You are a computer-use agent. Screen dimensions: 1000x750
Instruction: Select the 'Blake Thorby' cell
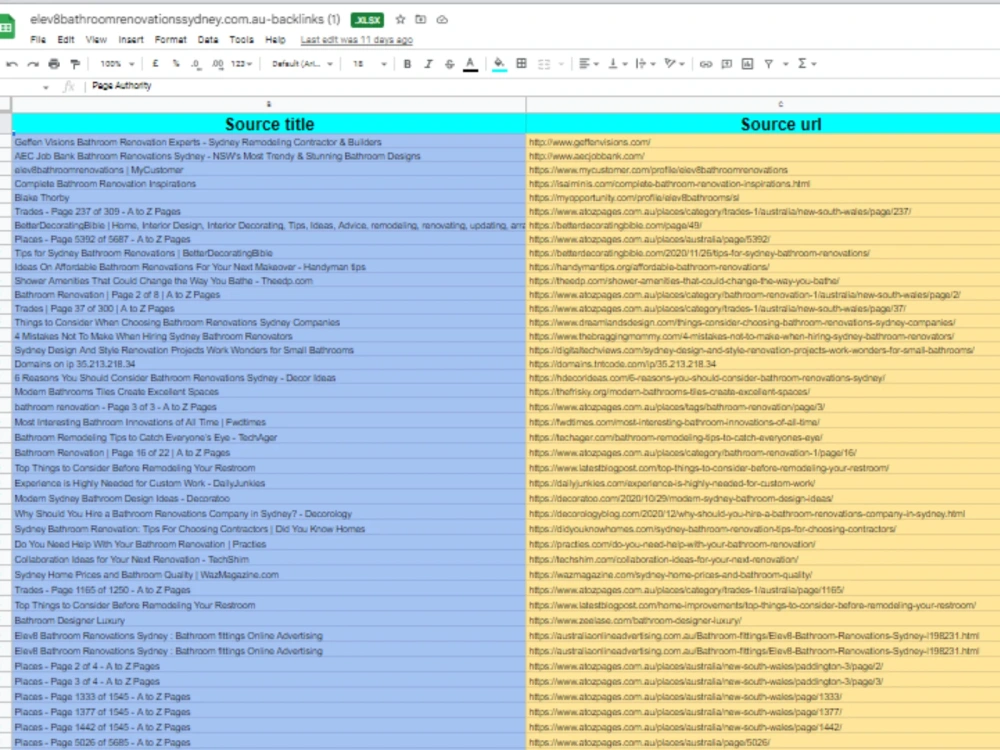pos(268,198)
